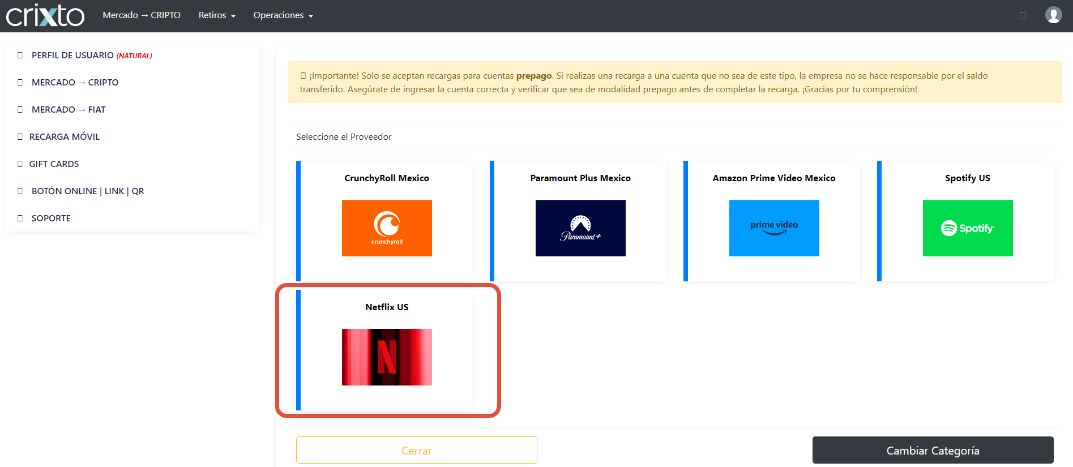Image resolution: width=1073 pixels, height=467 pixels.
Task: Click the CrunchyRoll Mexico title
Action: [x=387, y=178]
